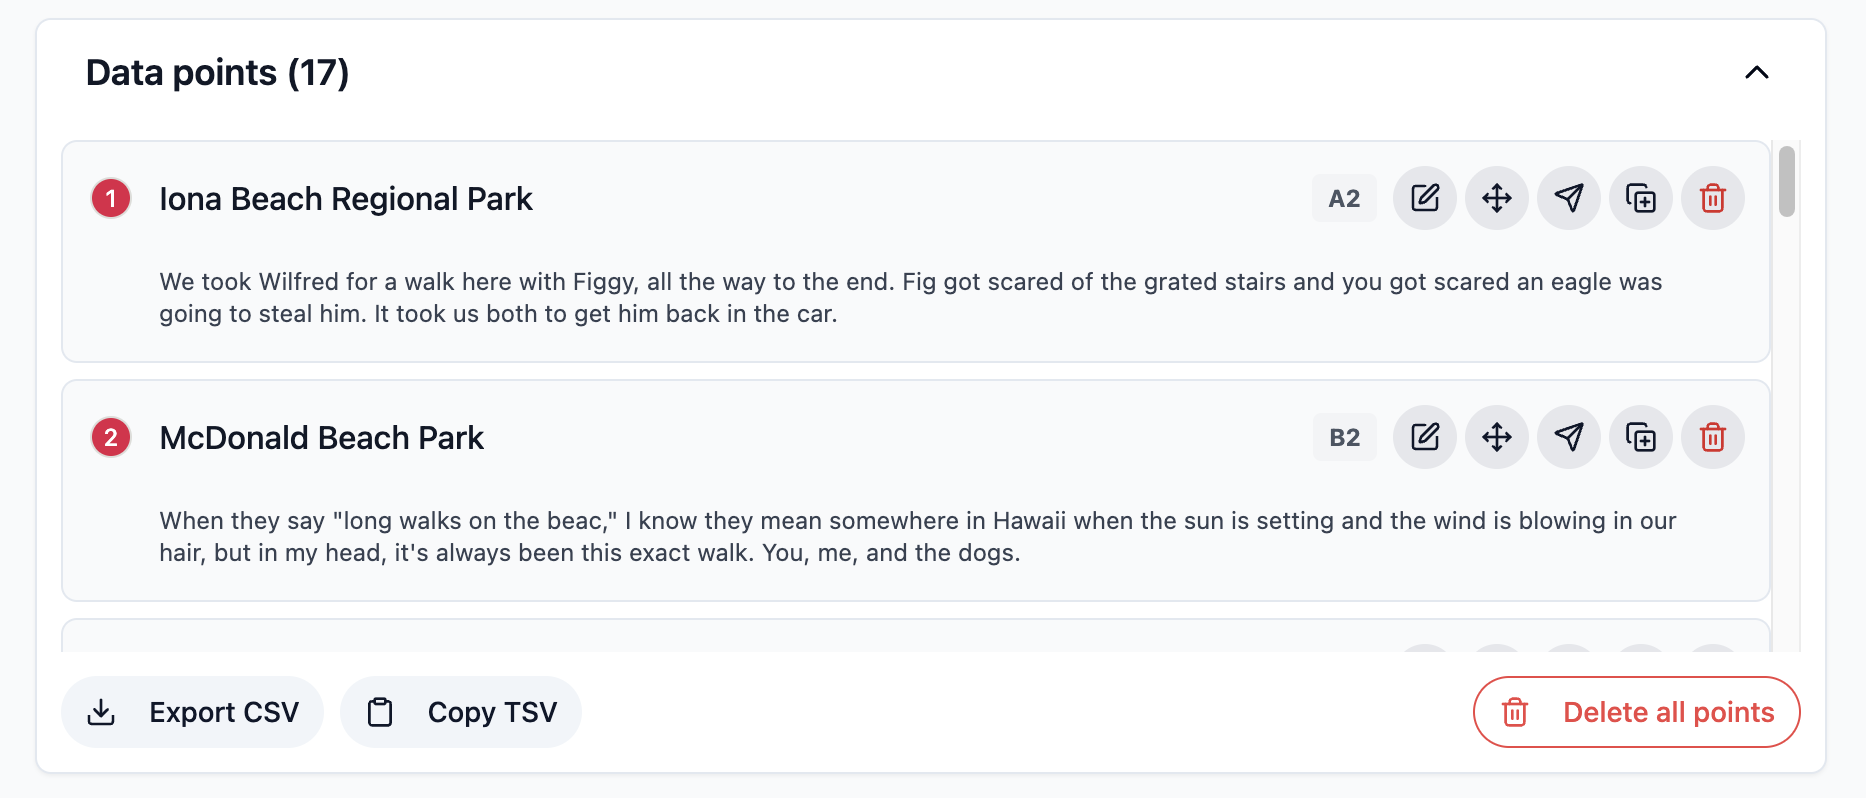Select the McDonald Beach Park title
This screenshot has width=1866, height=798.
tap(321, 438)
